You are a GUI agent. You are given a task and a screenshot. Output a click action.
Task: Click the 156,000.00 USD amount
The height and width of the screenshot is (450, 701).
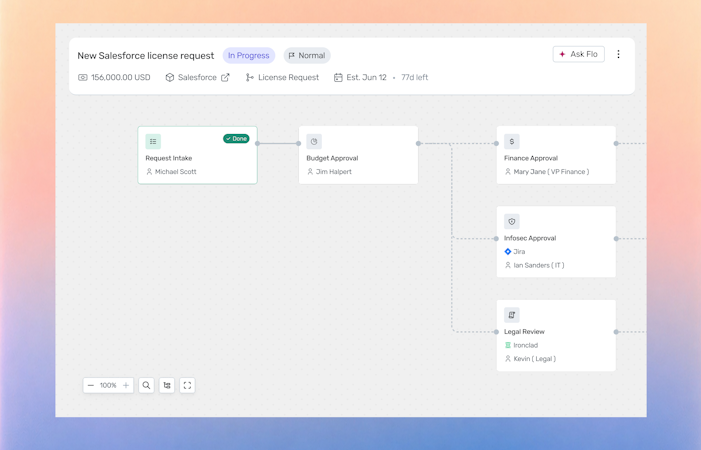coord(121,77)
